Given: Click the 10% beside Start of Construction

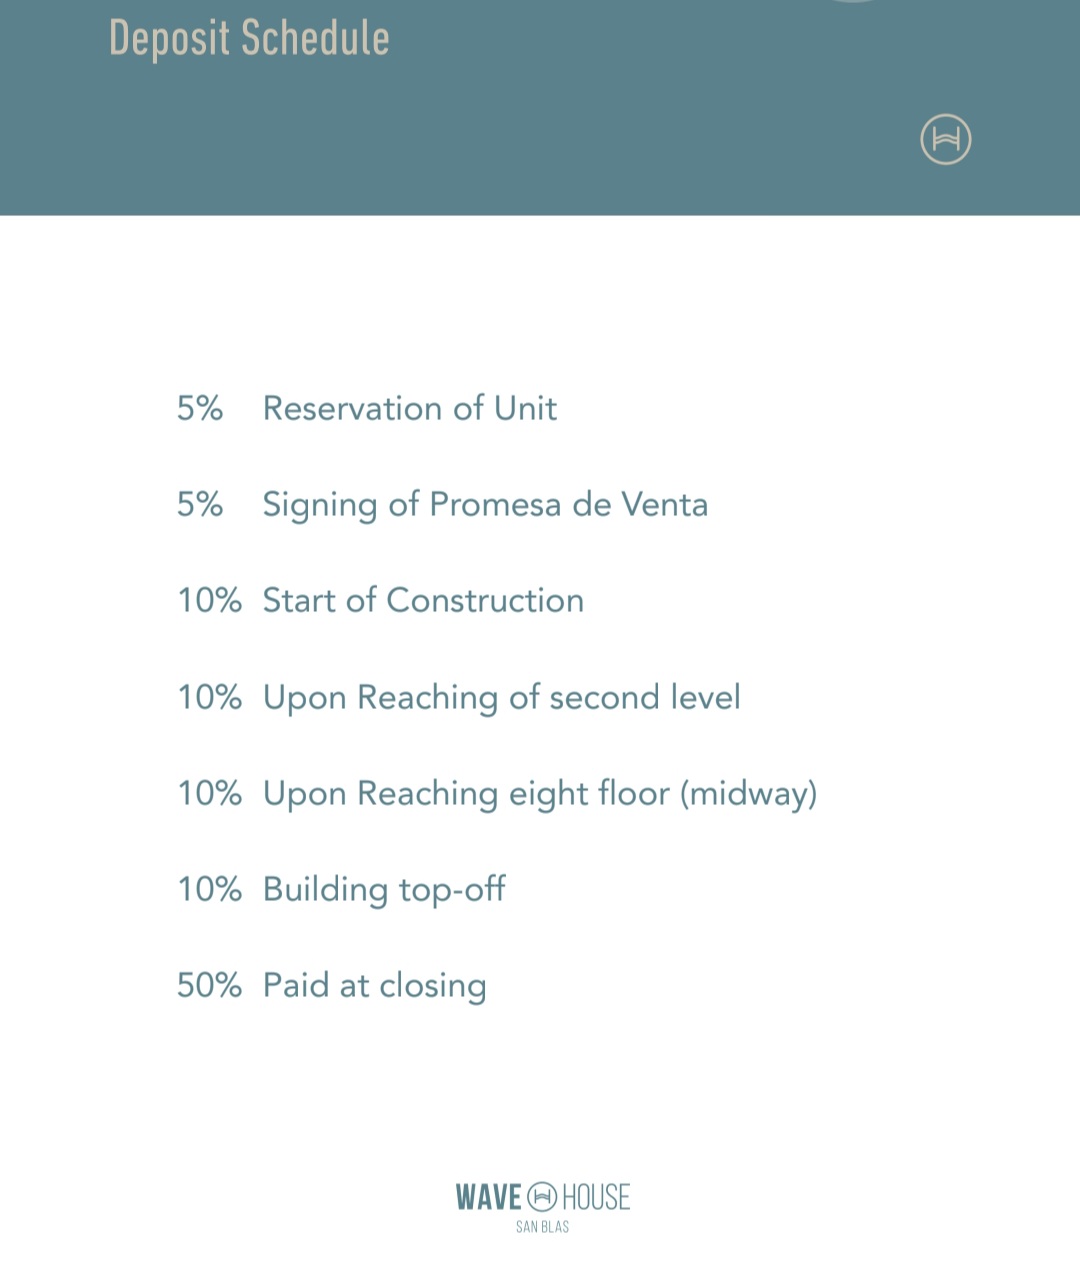Looking at the screenshot, I should coord(209,600).
